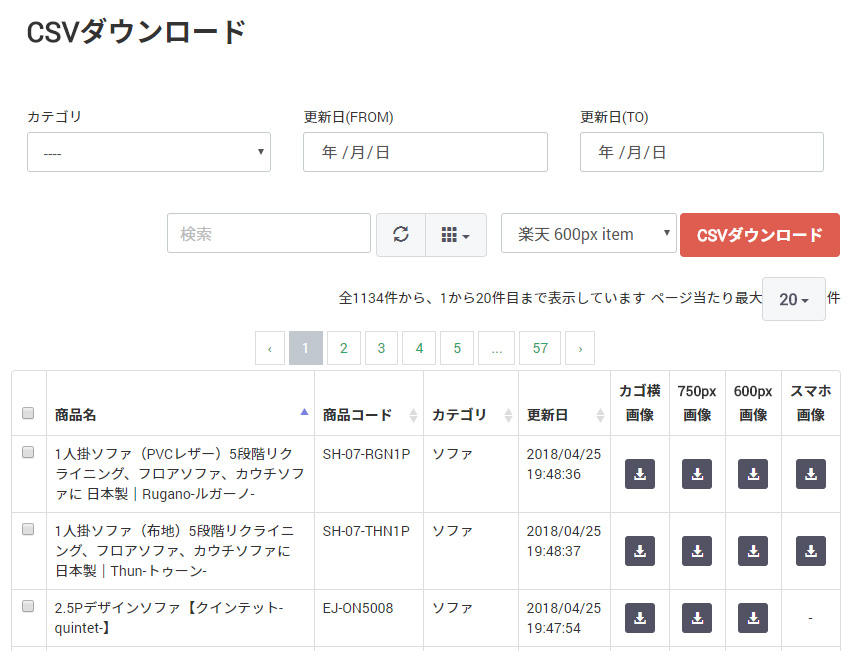Expand the 20 per-page count dropdown

tap(794, 299)
